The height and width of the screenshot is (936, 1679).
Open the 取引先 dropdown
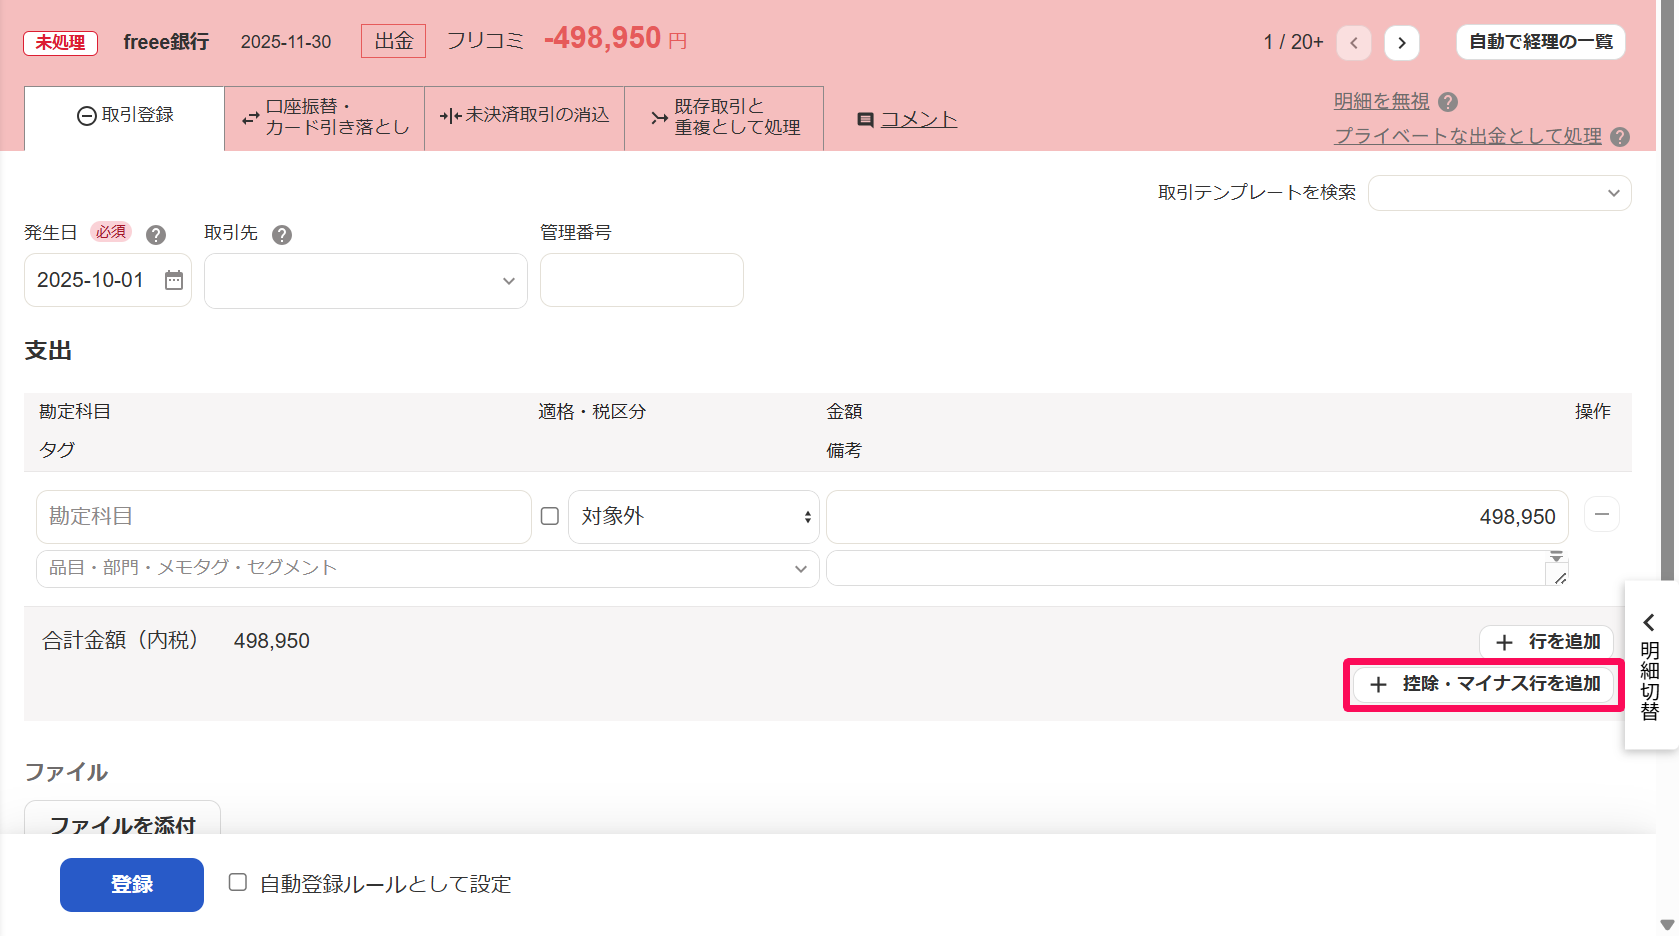point(366,281)
